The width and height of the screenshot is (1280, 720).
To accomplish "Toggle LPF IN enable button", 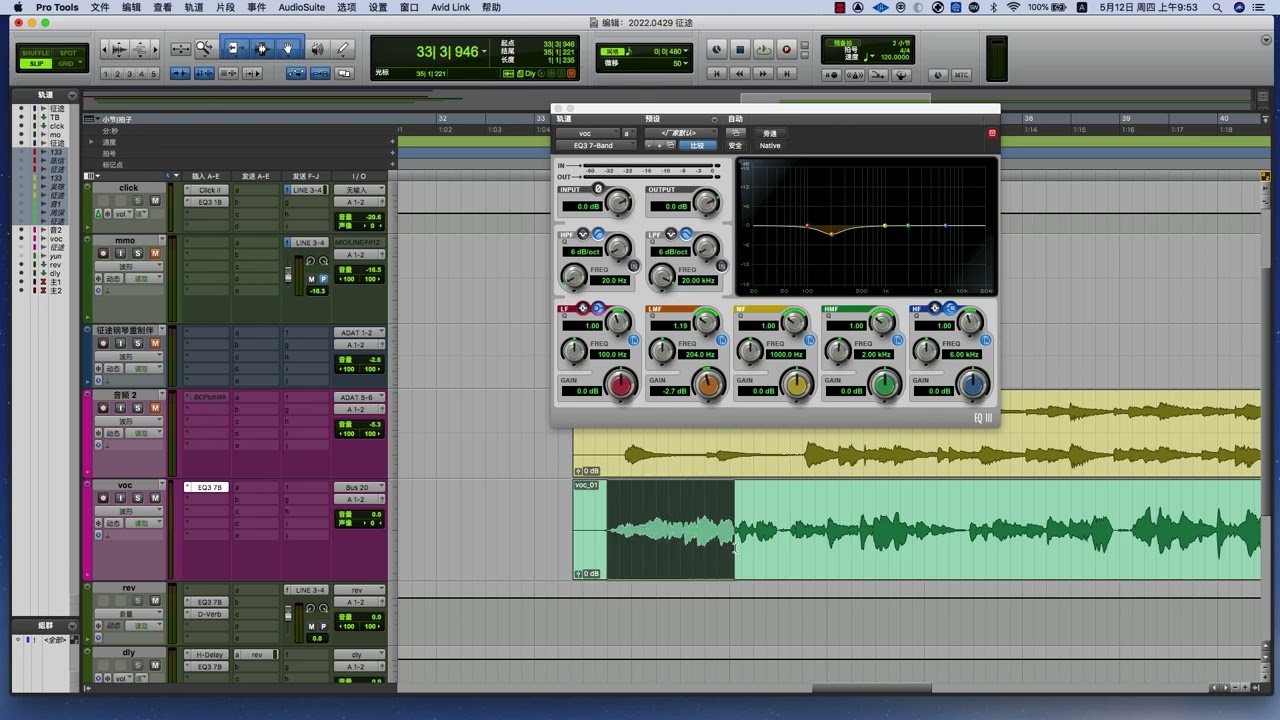I will pos(722,266).
